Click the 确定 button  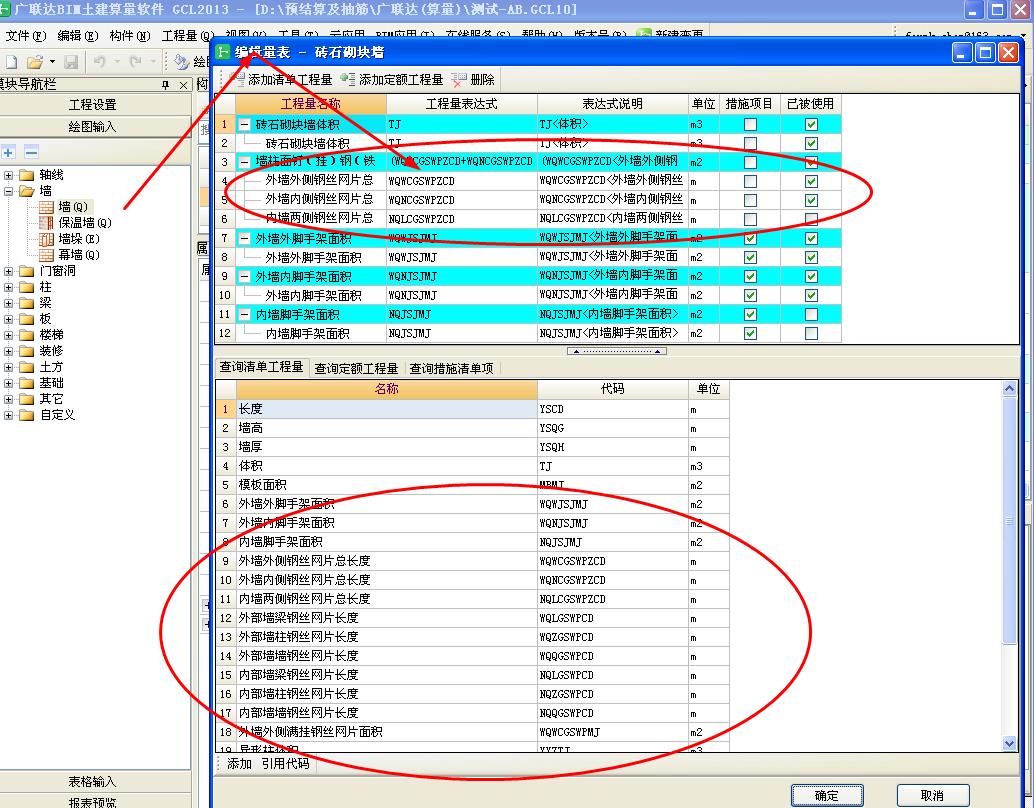[827, 795]
